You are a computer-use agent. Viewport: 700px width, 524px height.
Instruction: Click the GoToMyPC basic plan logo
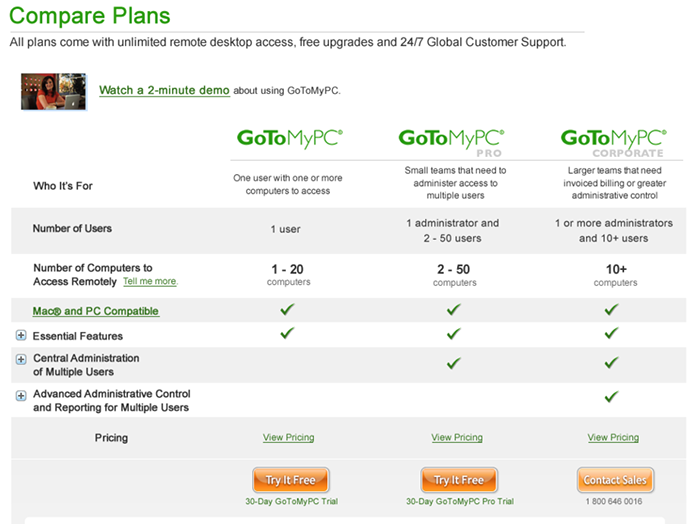[x=290, y=138]
